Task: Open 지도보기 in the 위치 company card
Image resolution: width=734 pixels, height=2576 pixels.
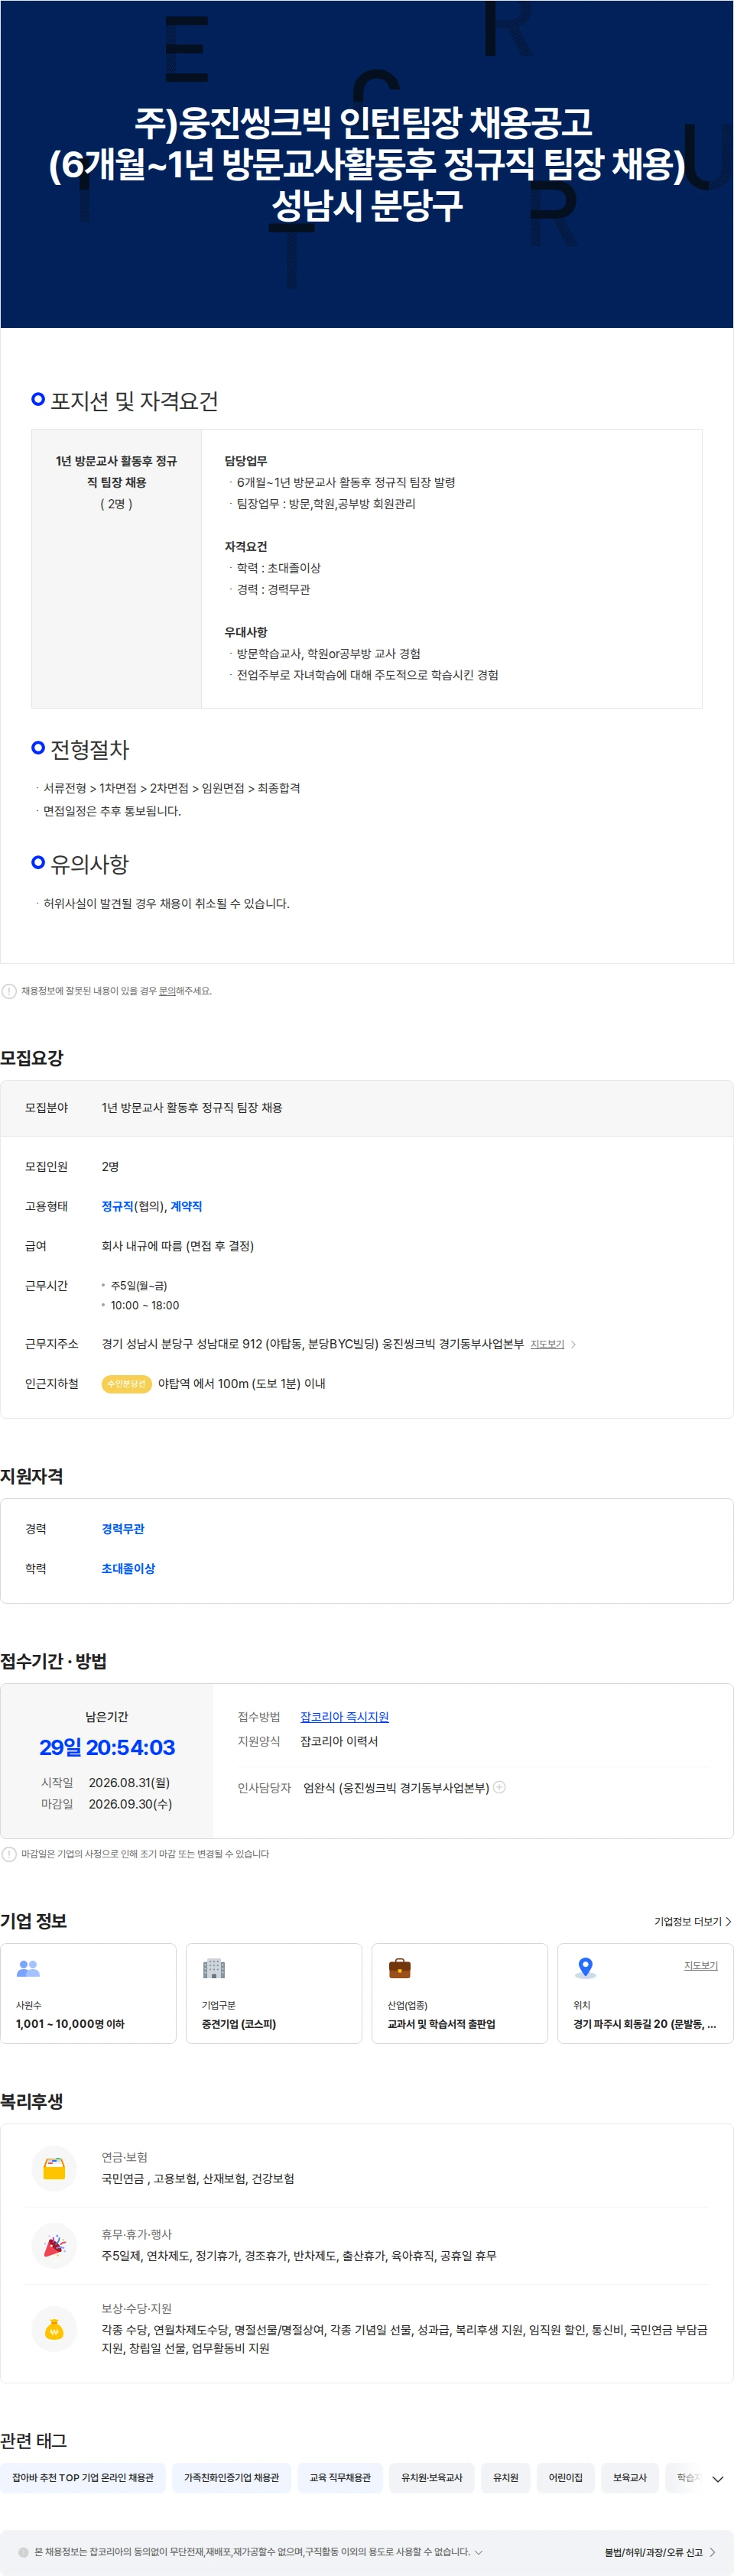Action: pyautogui.click(x=701, y=1965)
